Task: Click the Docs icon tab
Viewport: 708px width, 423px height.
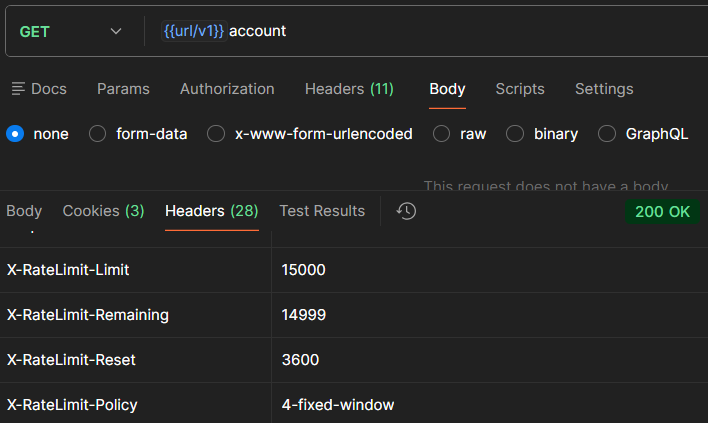Action: point(39,89)
